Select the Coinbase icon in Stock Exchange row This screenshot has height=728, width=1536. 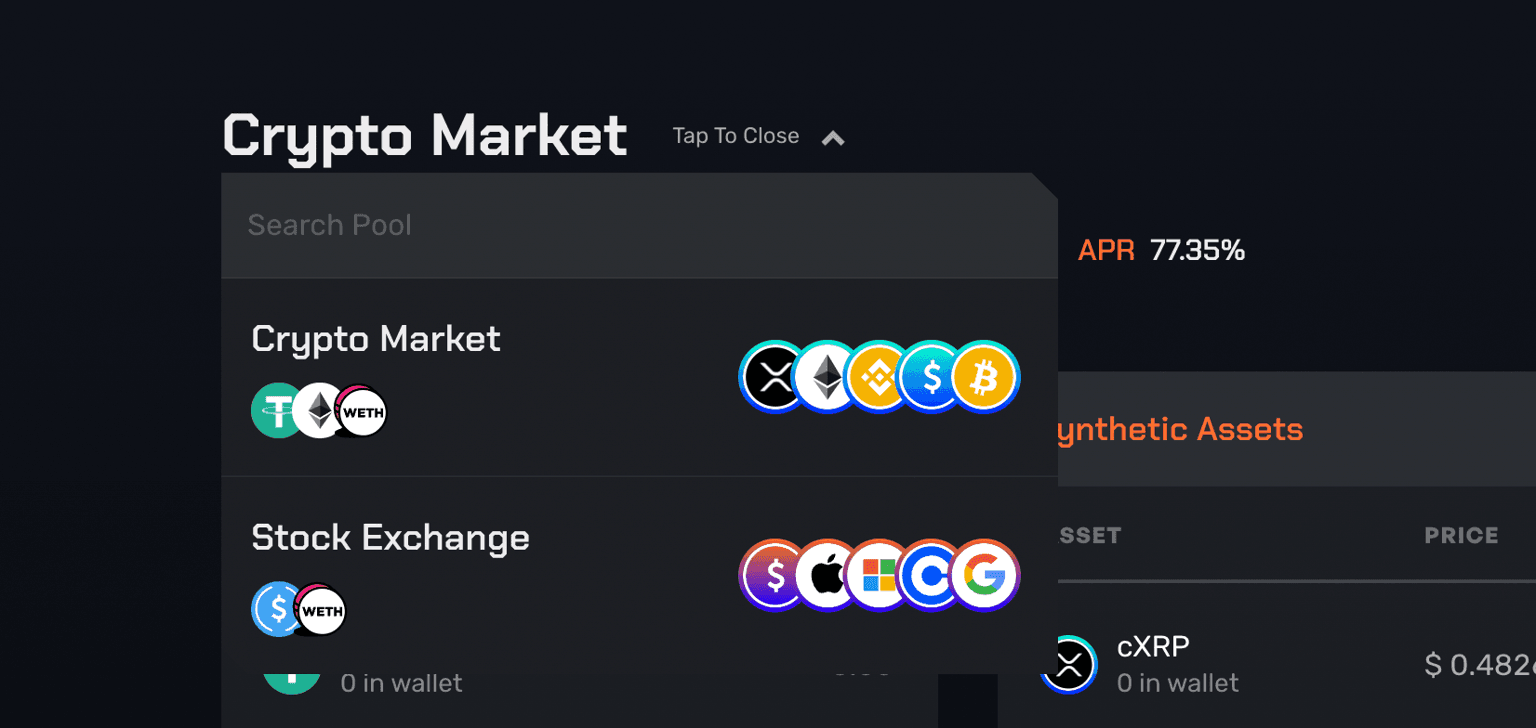click(x=931, y=575)
